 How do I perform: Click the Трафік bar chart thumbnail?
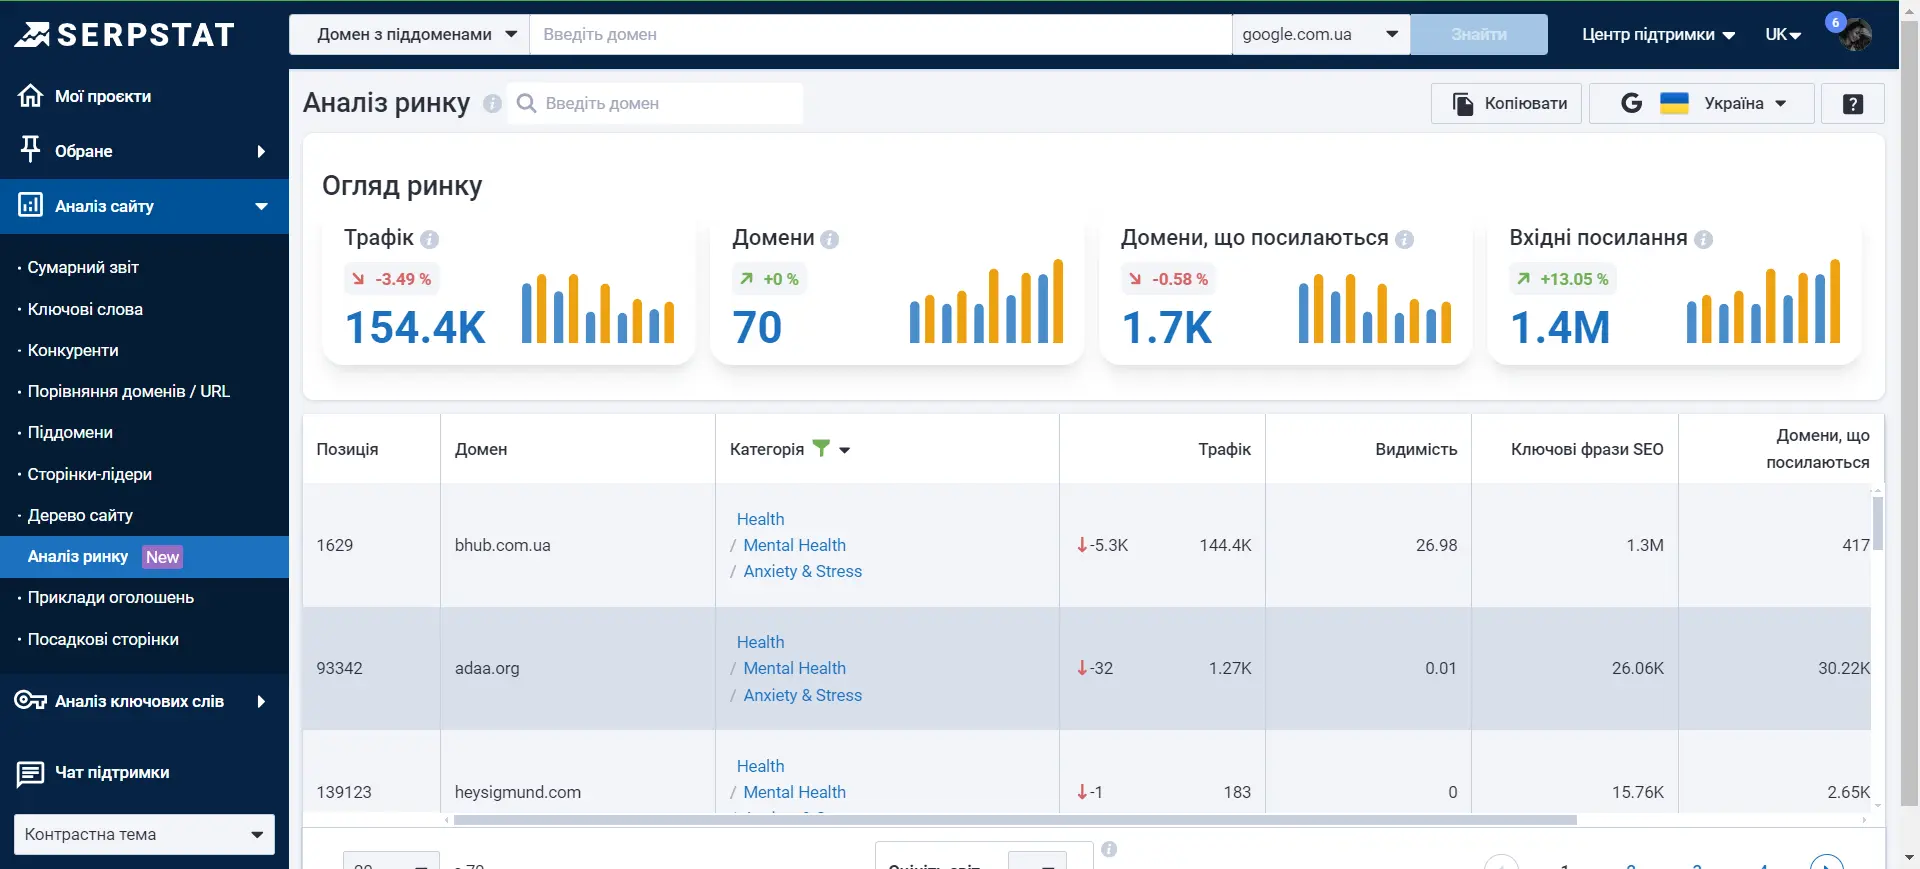[x=598, y=308]
